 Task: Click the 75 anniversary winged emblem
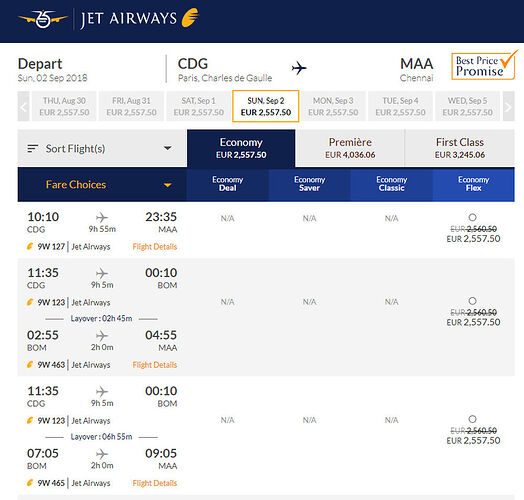(43, 19)
